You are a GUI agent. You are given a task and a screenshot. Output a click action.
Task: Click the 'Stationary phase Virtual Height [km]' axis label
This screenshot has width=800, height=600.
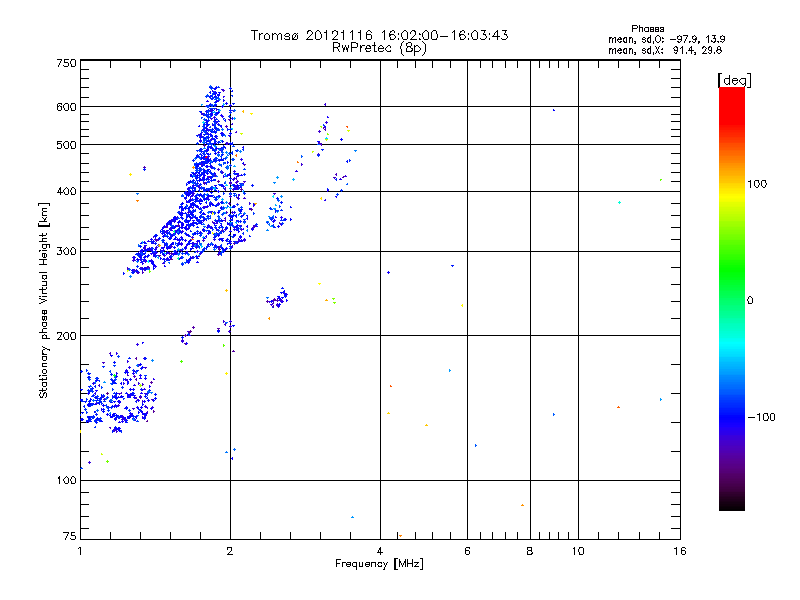(x=44, y=301)
